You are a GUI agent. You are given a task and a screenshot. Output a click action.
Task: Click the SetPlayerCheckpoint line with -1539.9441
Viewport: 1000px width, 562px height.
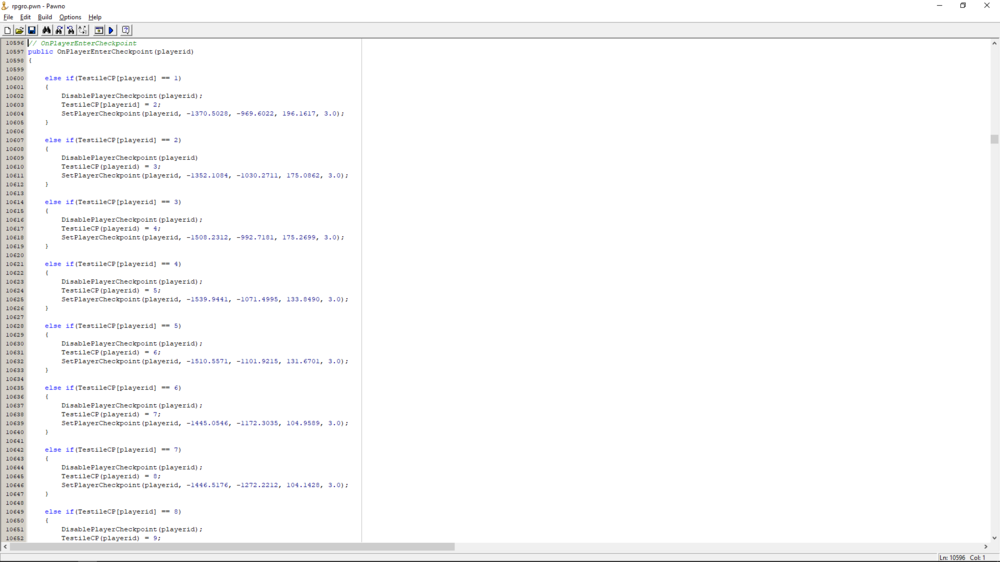[205, 299]
